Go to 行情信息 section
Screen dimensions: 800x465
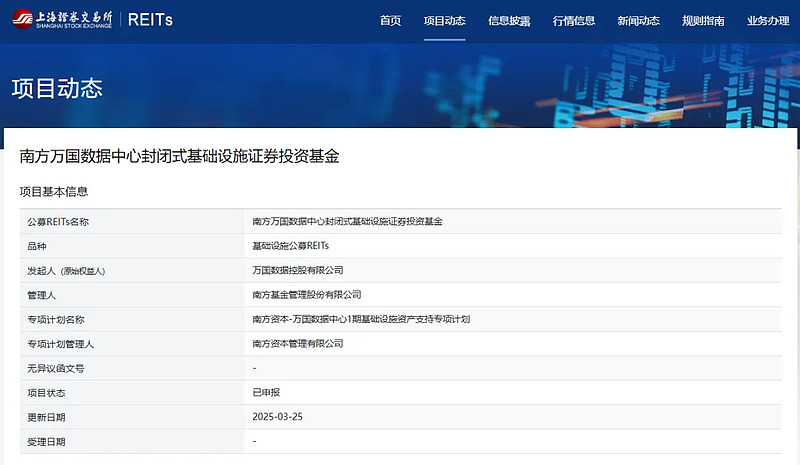tap(574, 21)
